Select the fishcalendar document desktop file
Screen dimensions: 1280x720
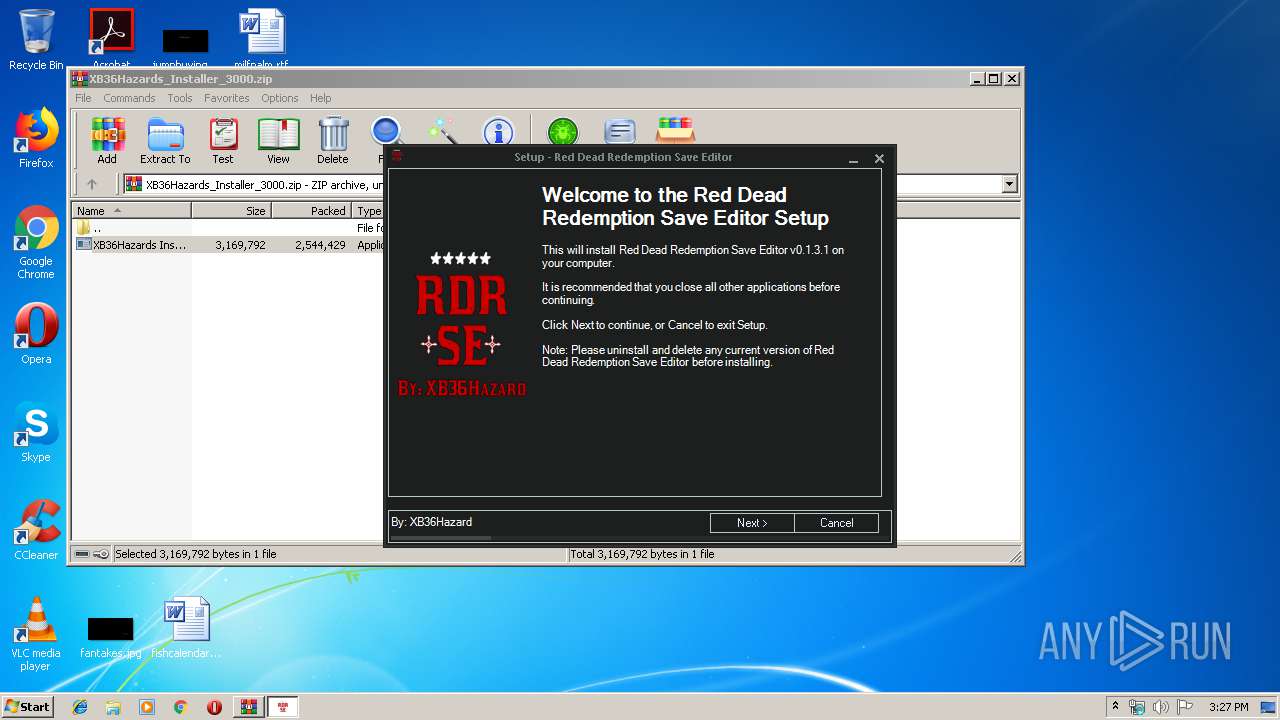click(186, 628)
